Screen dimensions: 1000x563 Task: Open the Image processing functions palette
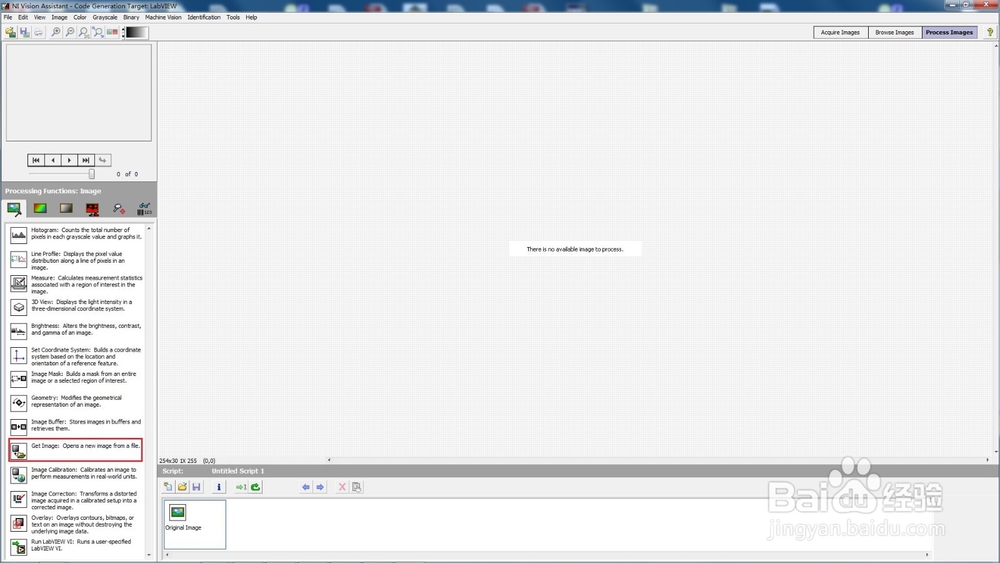(x=14, y=208)
